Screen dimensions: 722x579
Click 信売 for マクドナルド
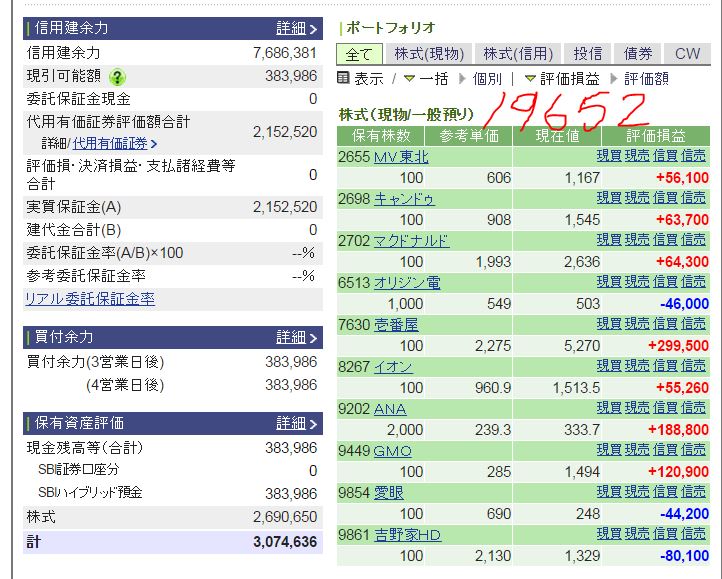coord(693,240)
